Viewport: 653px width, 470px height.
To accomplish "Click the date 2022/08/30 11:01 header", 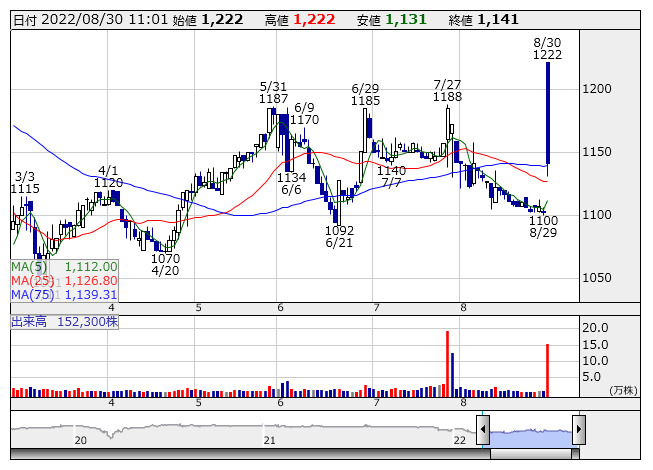I will [90, 20].
